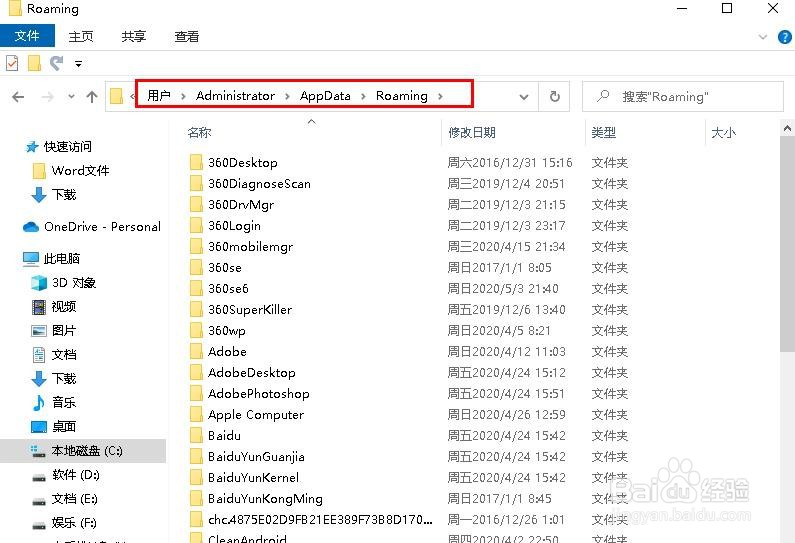Click the 文档 document icon under 此电脑
The height and width of the screenshot is (543, 795).
(39, 355)
